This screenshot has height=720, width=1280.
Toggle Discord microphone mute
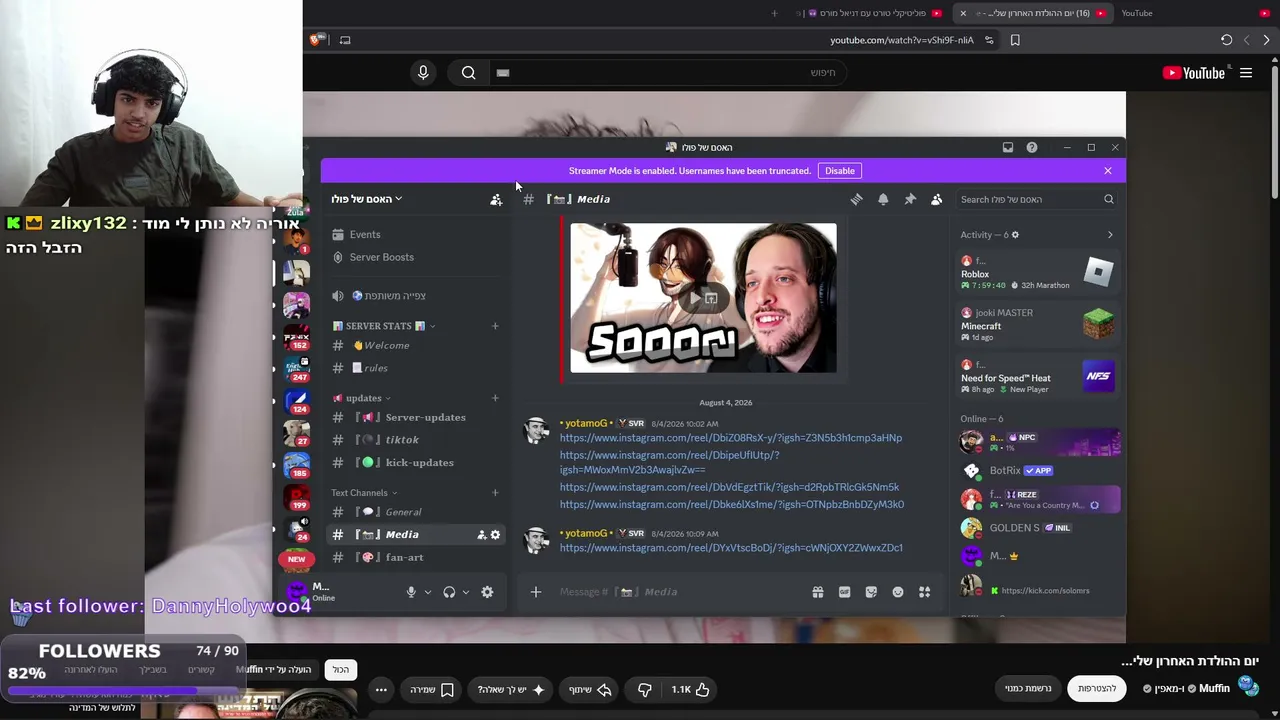pyautogui.click(x=411, y=592)
